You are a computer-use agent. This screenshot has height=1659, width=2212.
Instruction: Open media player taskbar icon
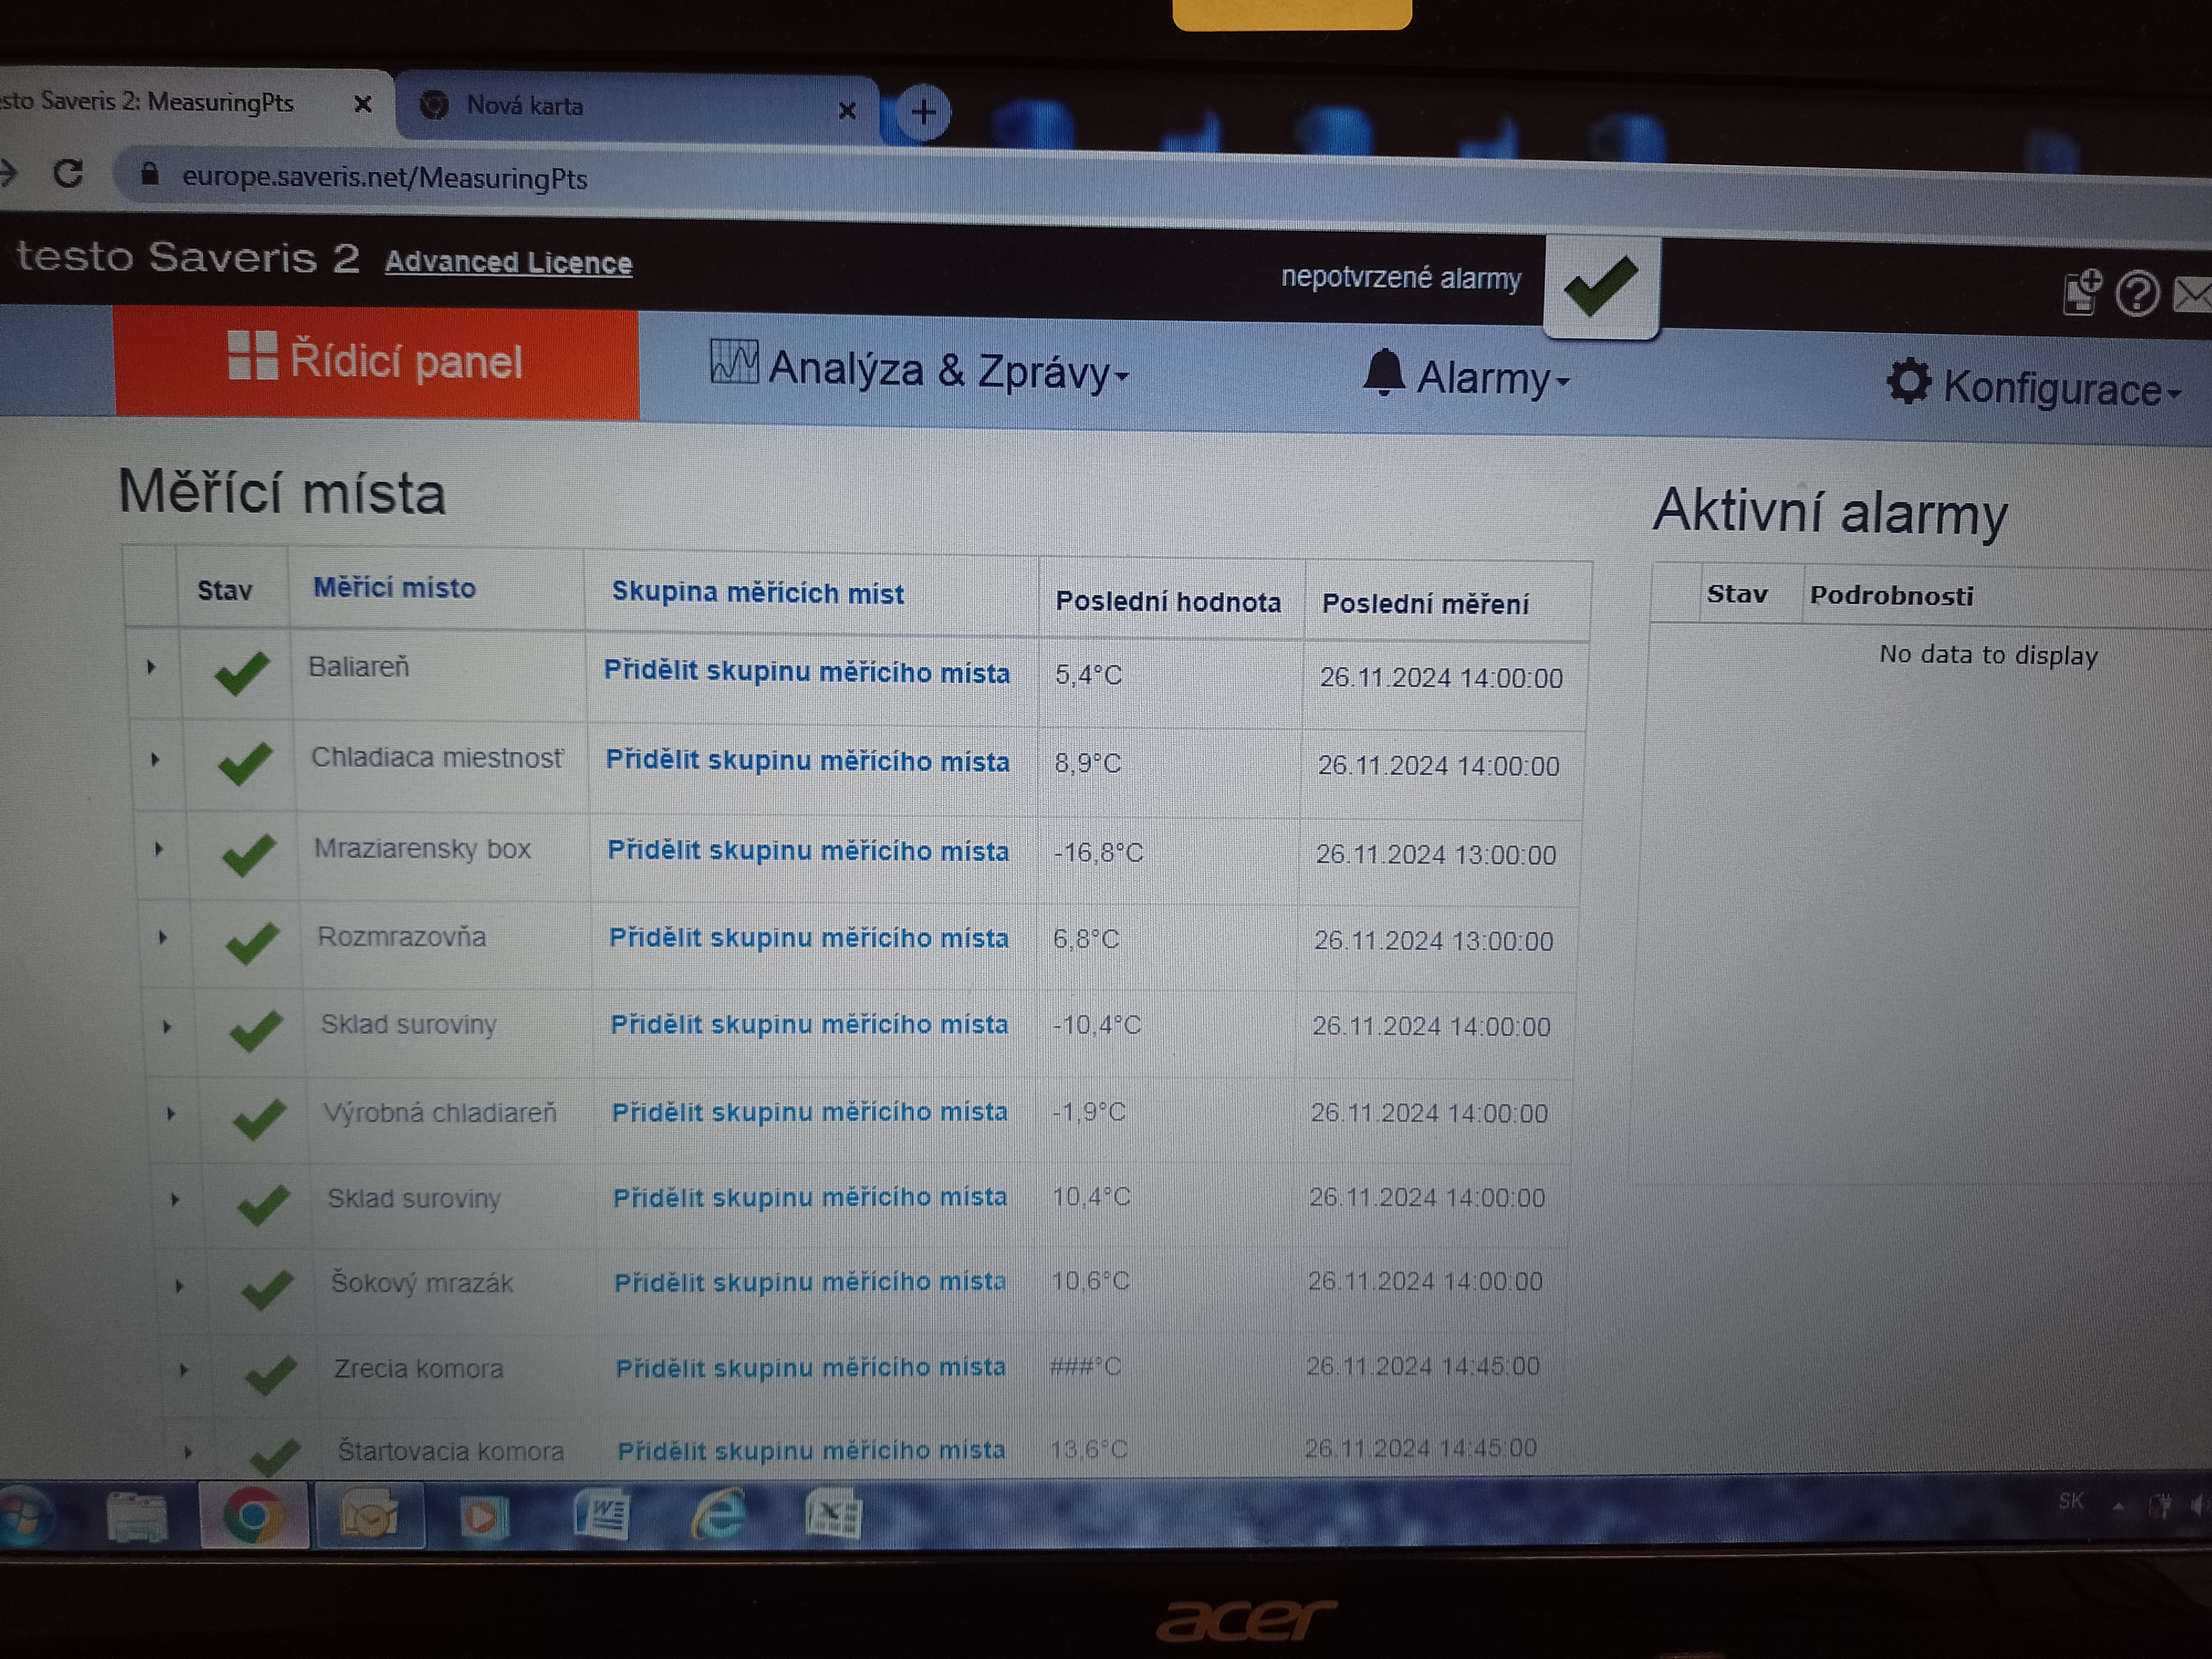click(484, 1517)
